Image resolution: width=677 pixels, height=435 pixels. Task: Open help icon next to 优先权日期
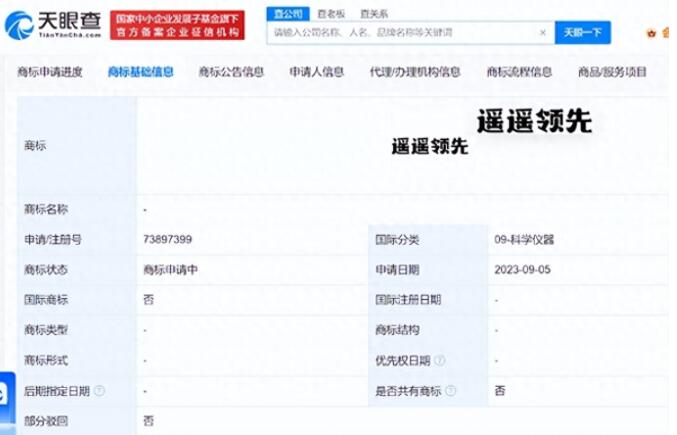pyautogui.click(x=440, y=360)
